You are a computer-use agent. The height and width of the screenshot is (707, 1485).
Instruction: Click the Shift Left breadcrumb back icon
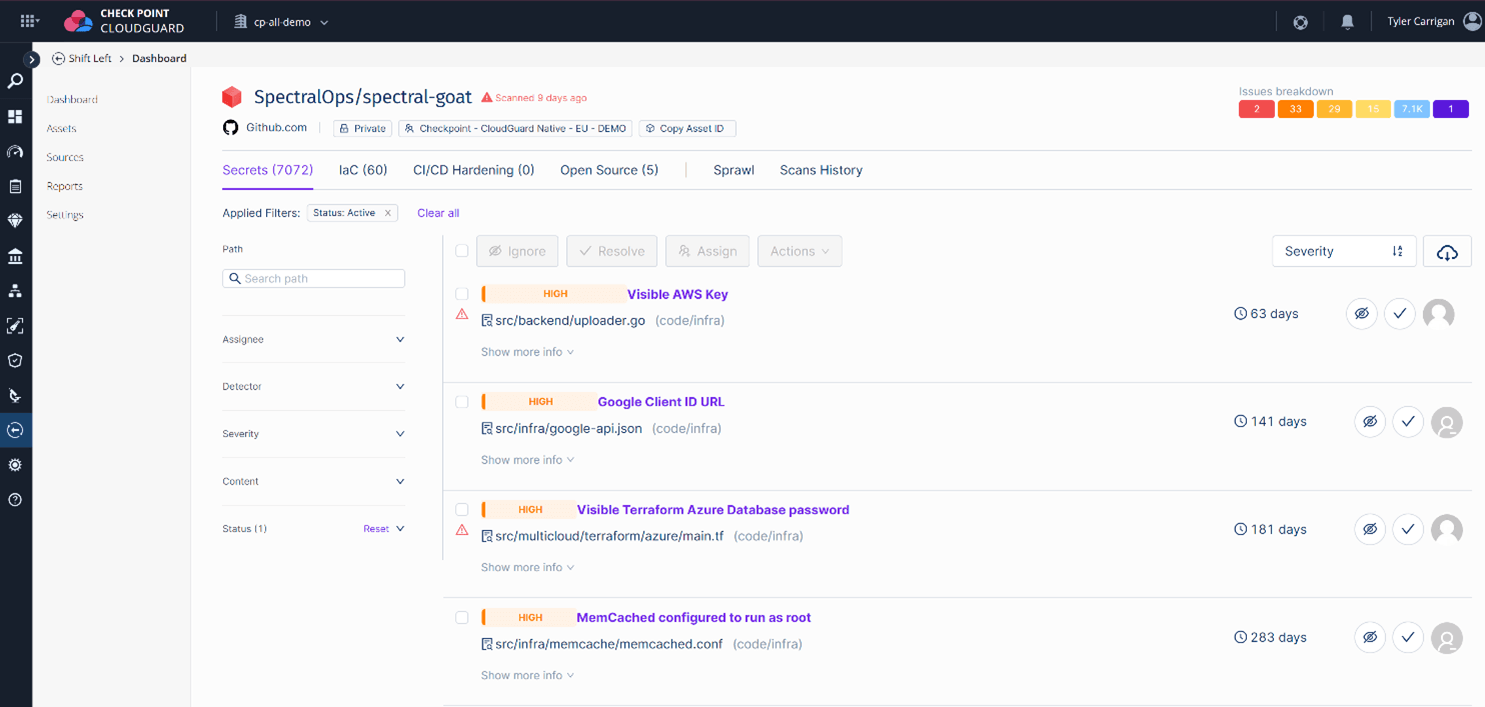tap(58, 58)
